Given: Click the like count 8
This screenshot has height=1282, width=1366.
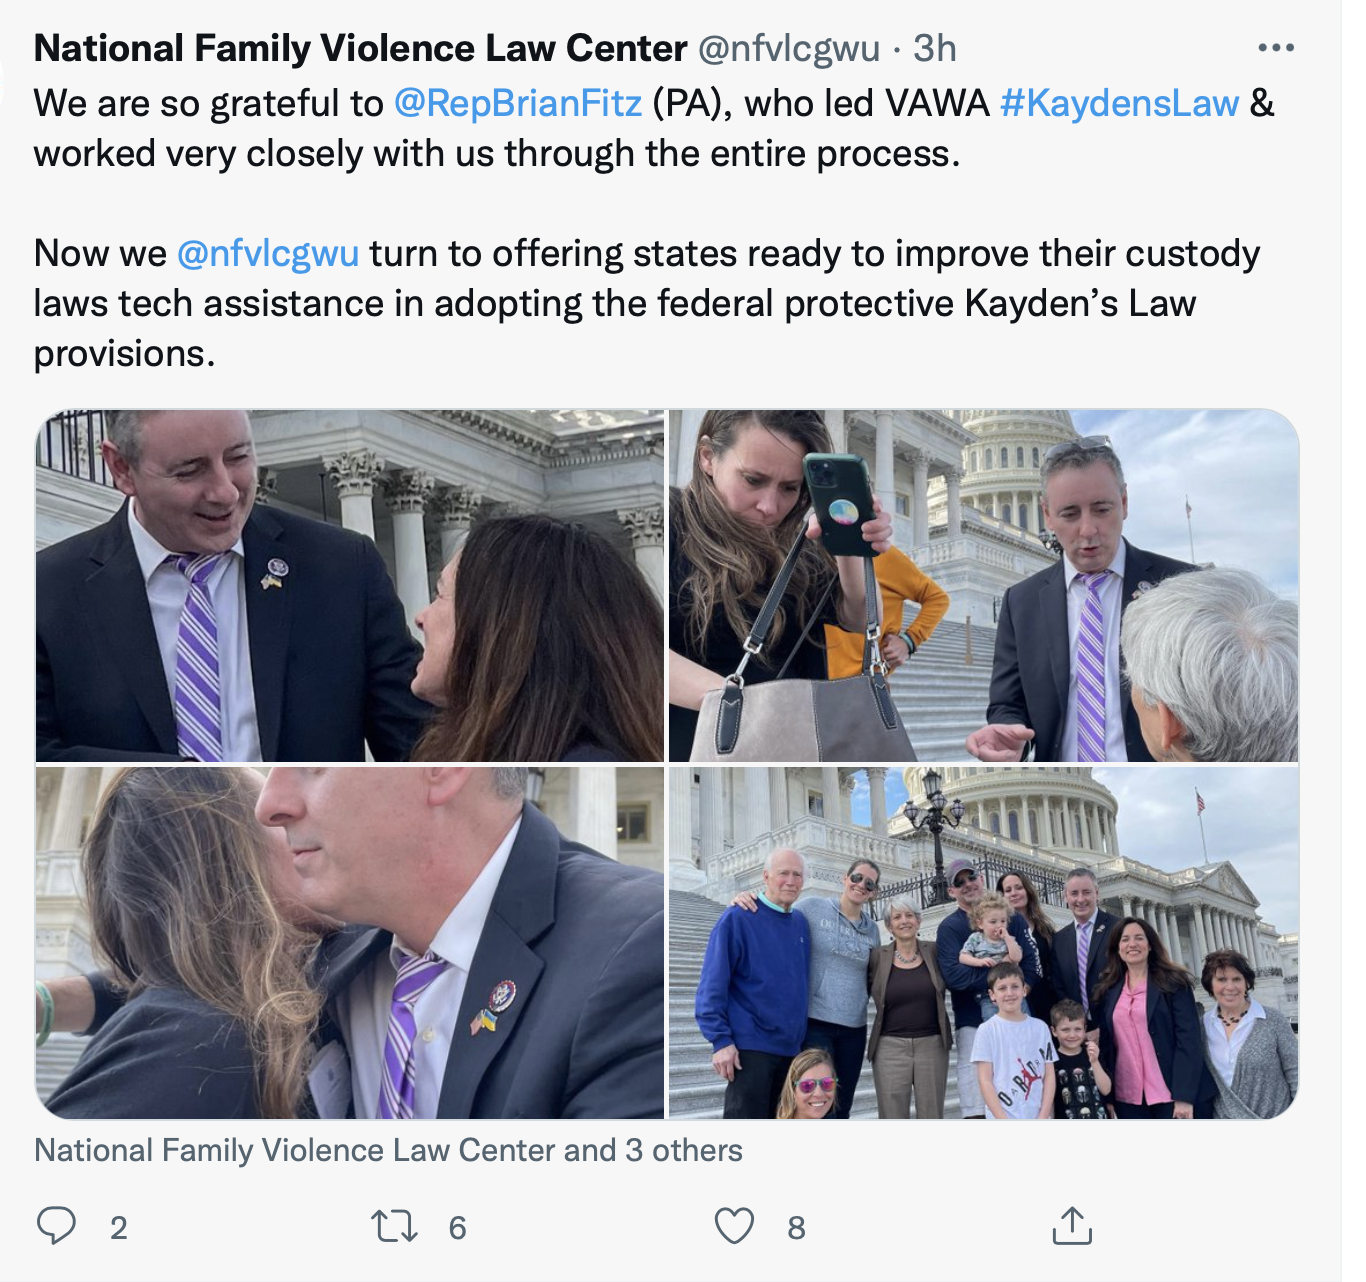Looking at the screenshot, I should [x=796, y=1228].
